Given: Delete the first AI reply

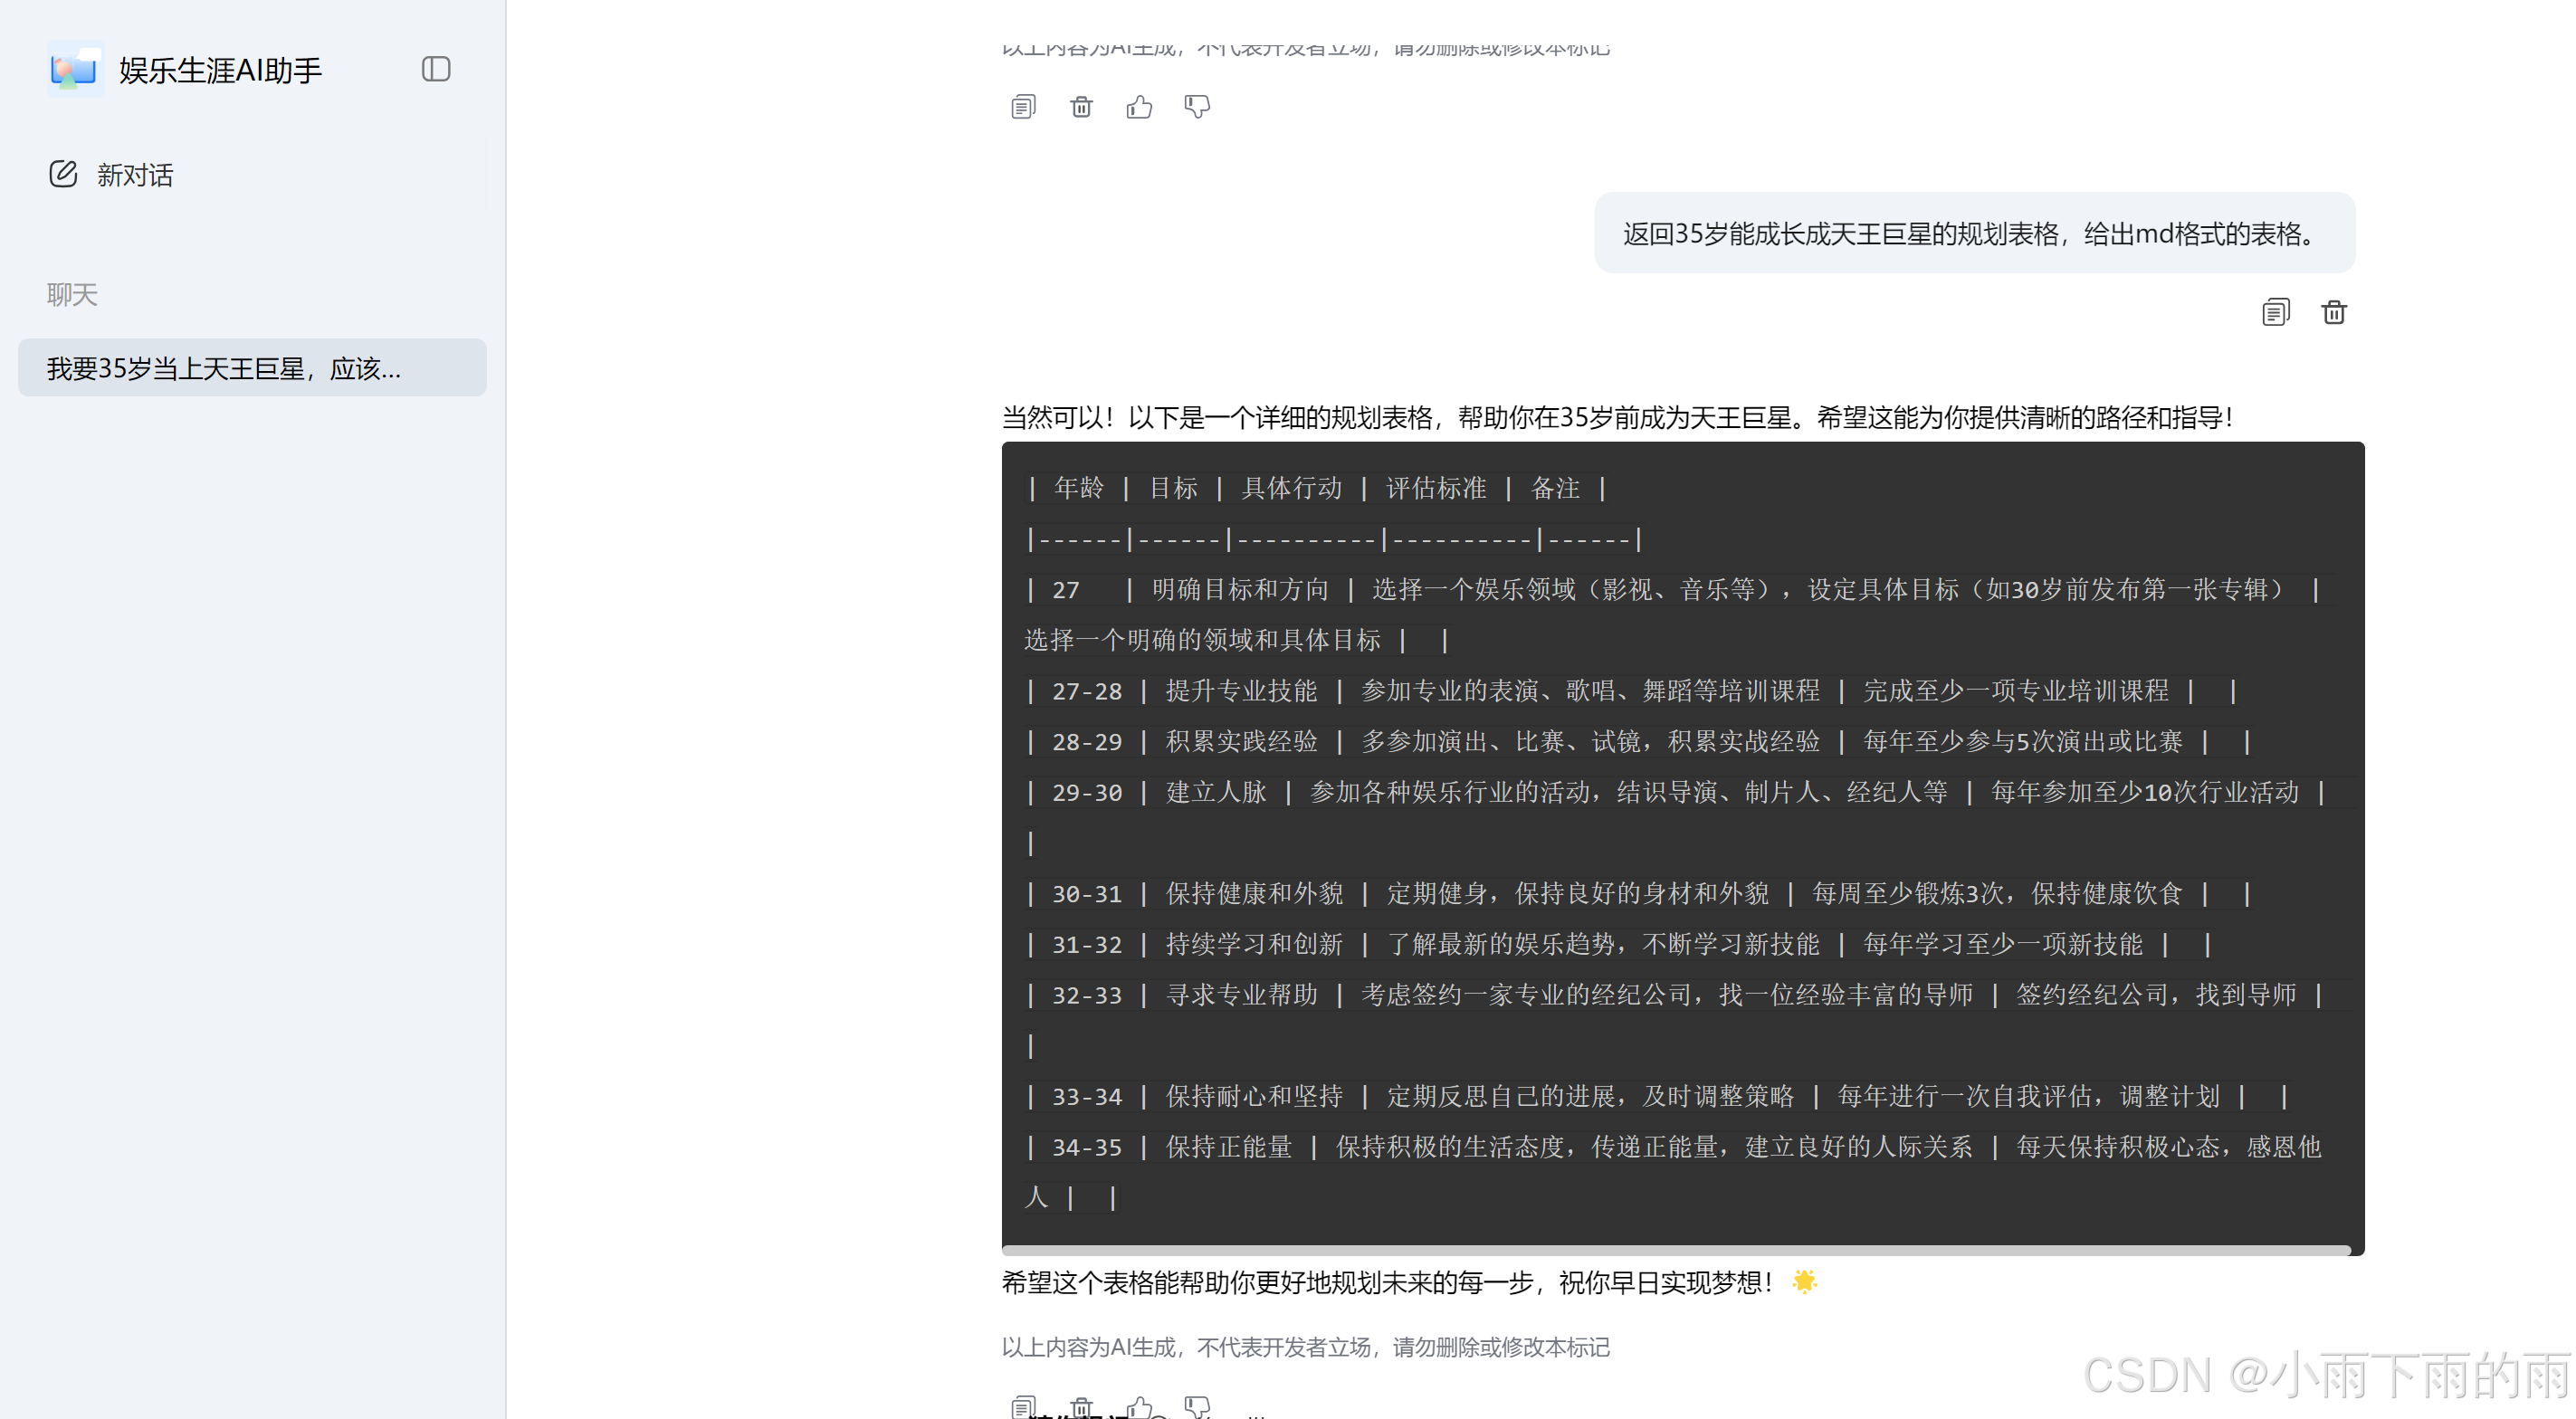Looking at the screenshot, I should point(1081,106).
